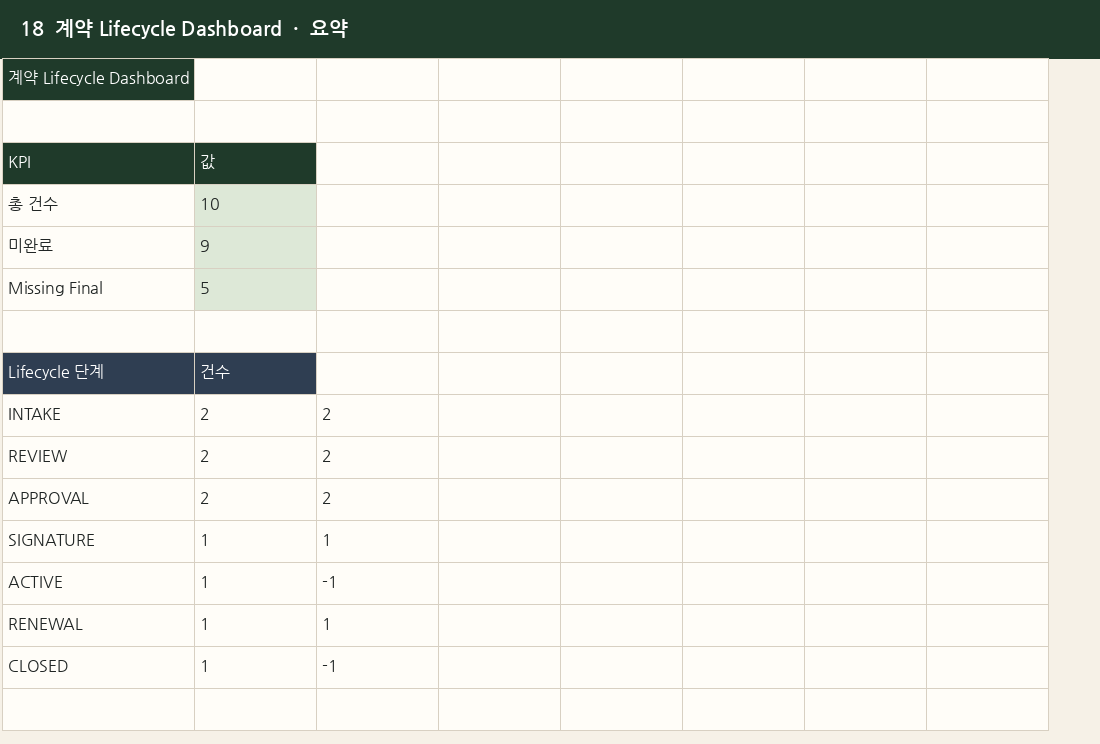
Task: Click the '미완료' label cell
Action: [98, 248]
